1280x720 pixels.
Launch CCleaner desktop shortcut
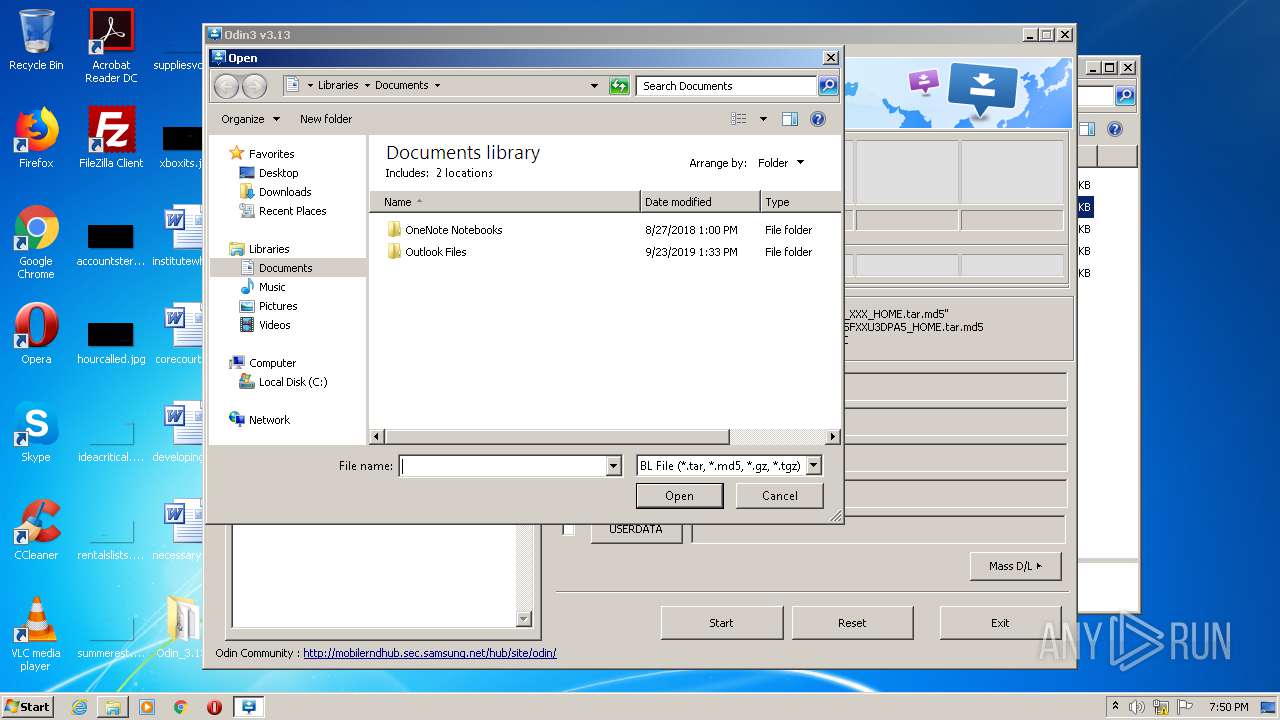[36, 530]
